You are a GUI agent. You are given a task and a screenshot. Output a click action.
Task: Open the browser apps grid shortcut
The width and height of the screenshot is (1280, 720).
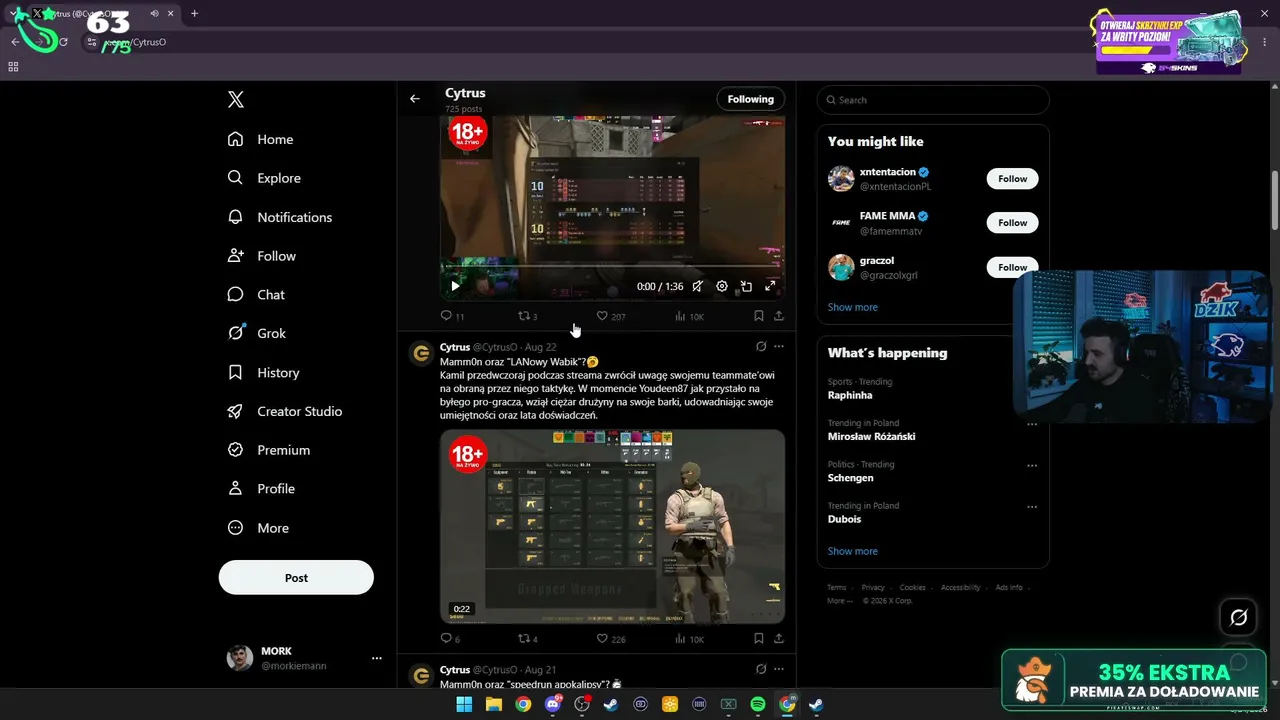[x=13, y=67]
